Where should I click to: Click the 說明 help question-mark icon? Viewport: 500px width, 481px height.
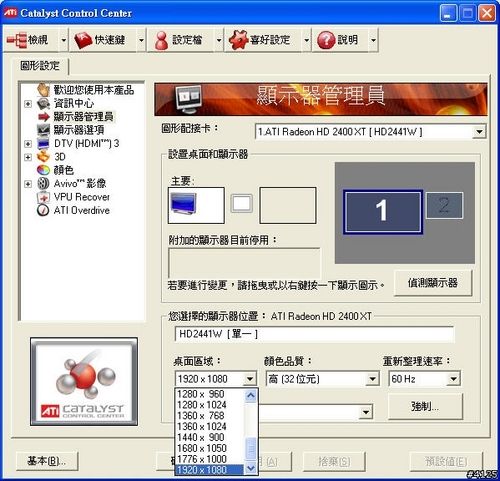click(x=326, y=40)
